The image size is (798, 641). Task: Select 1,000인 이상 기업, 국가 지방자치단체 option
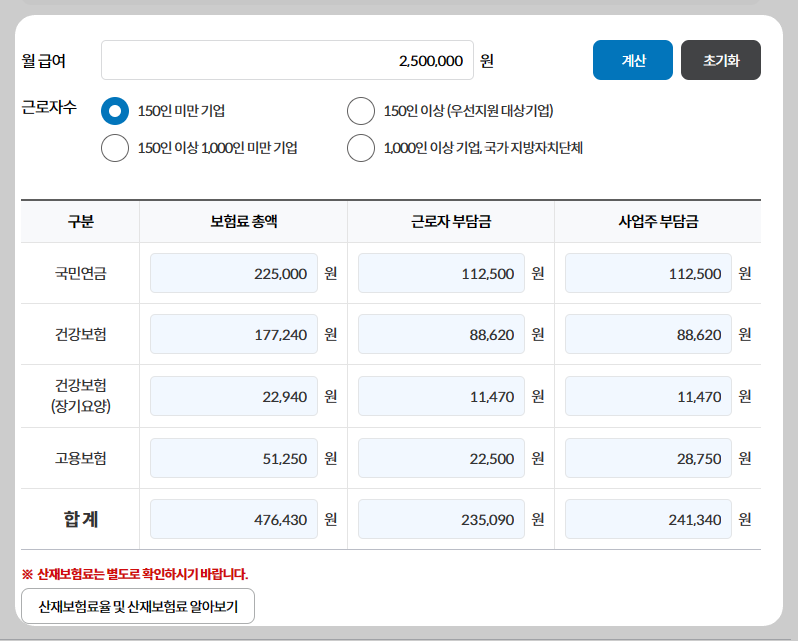pos(361,148)
